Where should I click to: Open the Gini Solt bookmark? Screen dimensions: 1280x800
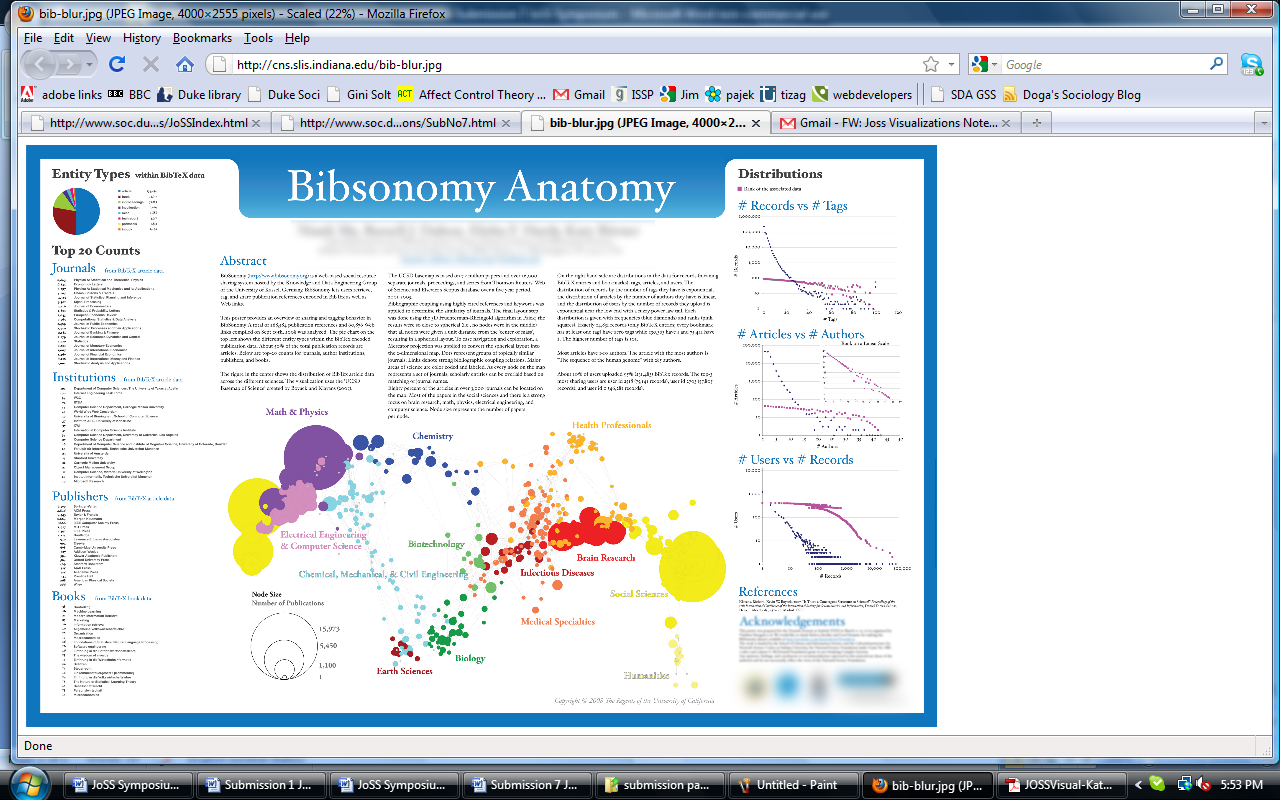pos(358,94)
